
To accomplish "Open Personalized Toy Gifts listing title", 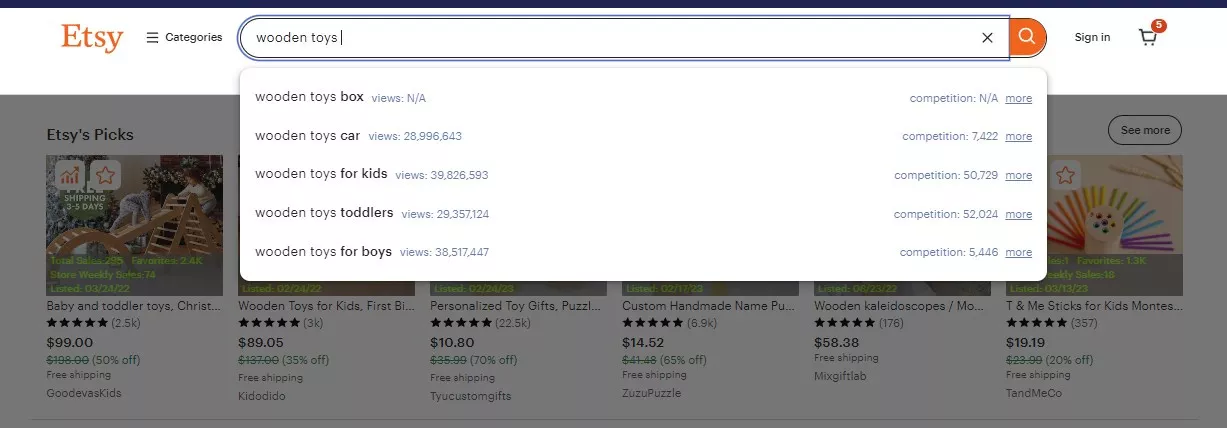I will [x=518, y=305].
